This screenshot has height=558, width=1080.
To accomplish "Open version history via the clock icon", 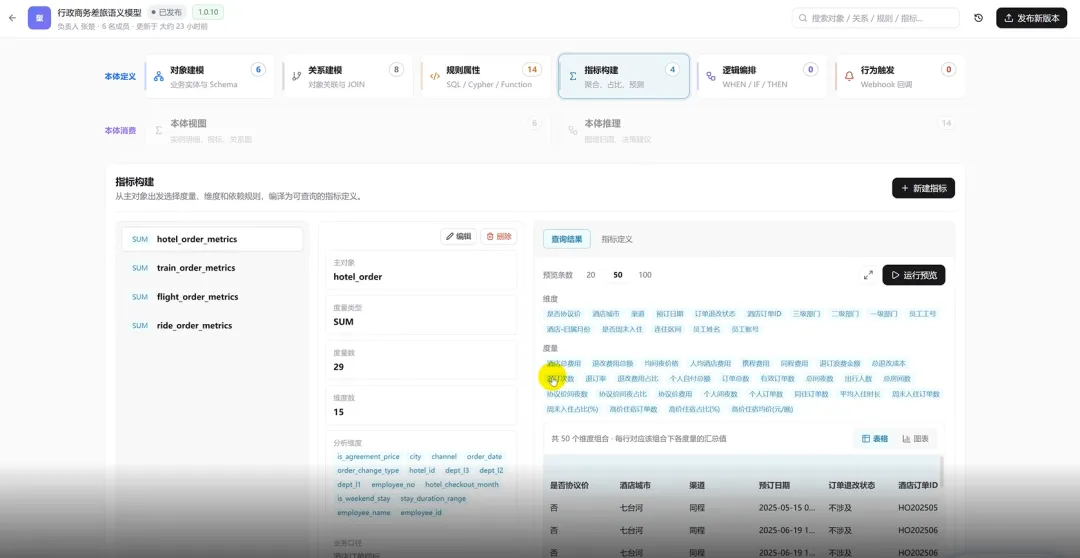I will pyautogui.click(x=978, y=18).
